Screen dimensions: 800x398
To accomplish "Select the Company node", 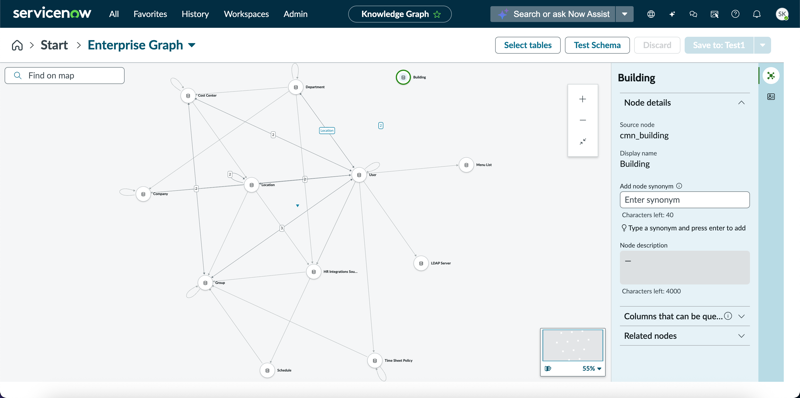I will (x=143, y=194).
